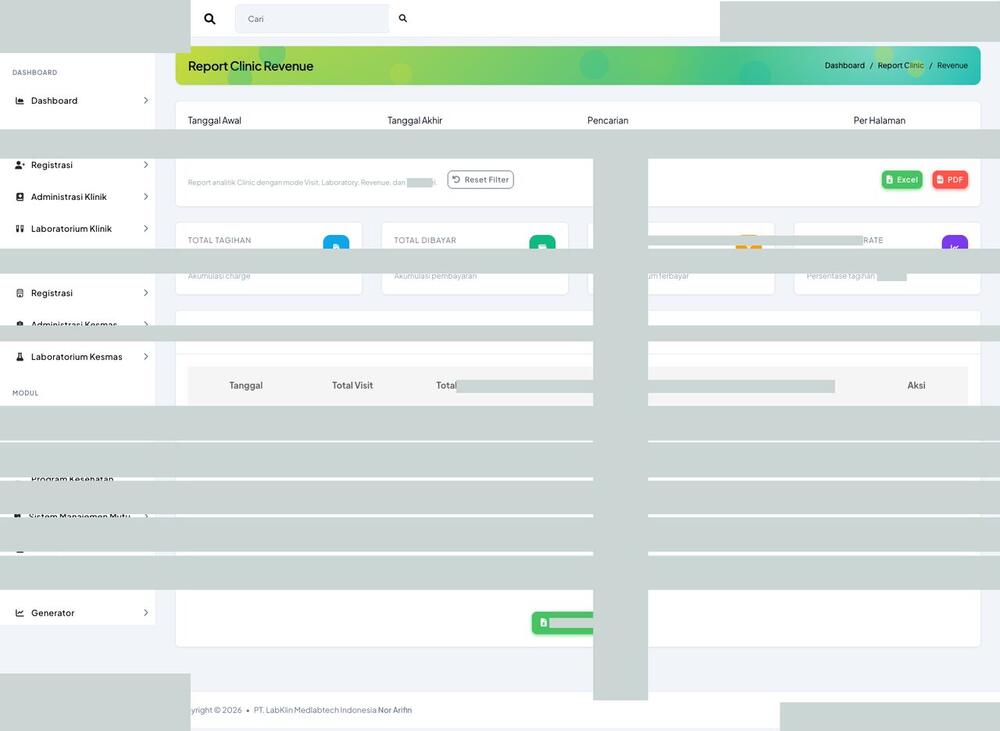Click the Administrasi Klinik icon
Viewport: 1000px width, 731px height.
[20, 197]
